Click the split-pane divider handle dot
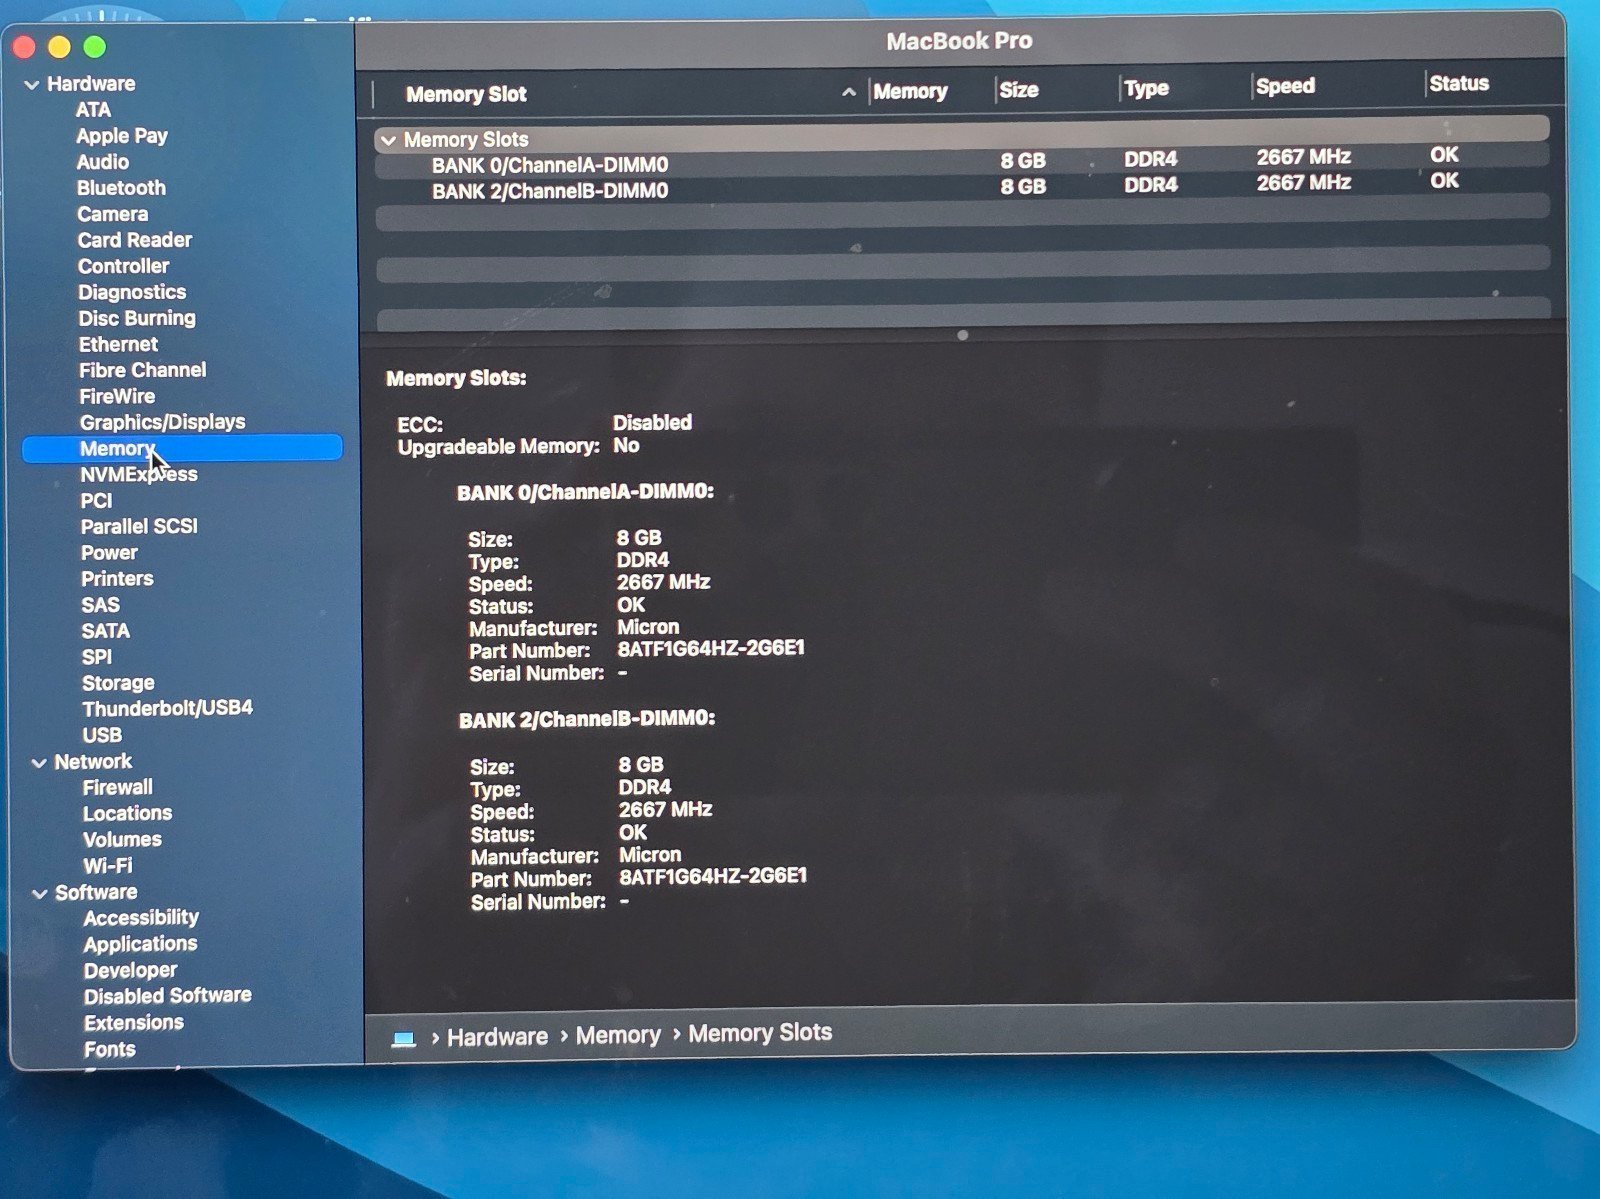The image size is (1600, 1199). (962, 336)
